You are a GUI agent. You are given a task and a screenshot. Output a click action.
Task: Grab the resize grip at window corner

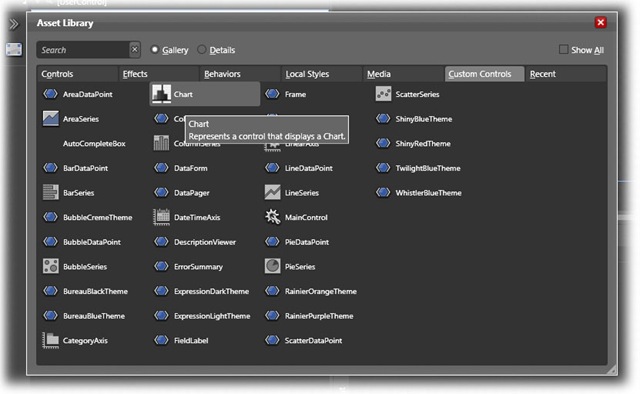(x=612, y=370)
